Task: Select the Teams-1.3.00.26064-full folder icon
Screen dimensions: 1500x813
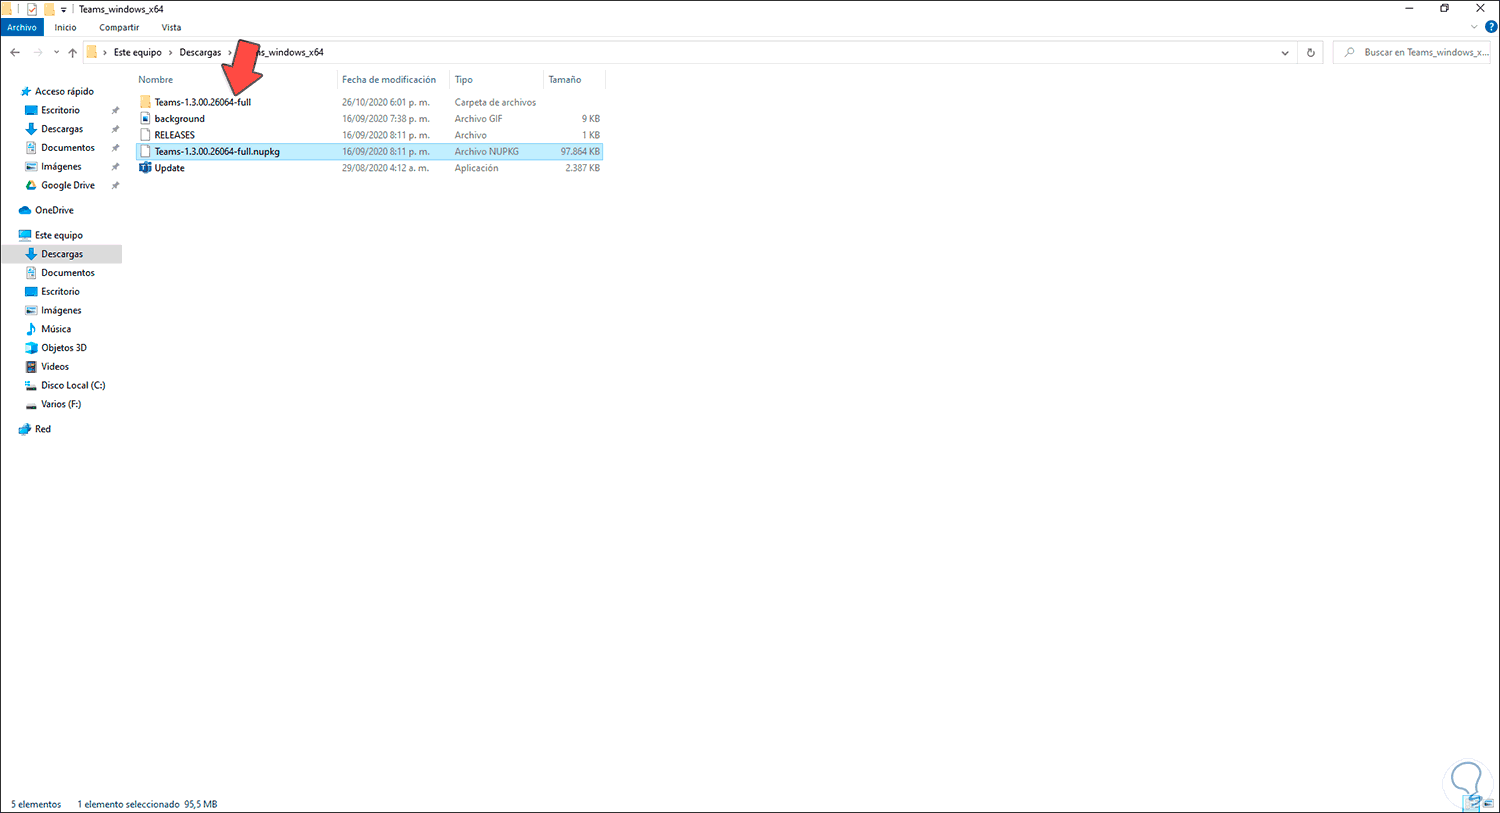Action: coord(145,102)
